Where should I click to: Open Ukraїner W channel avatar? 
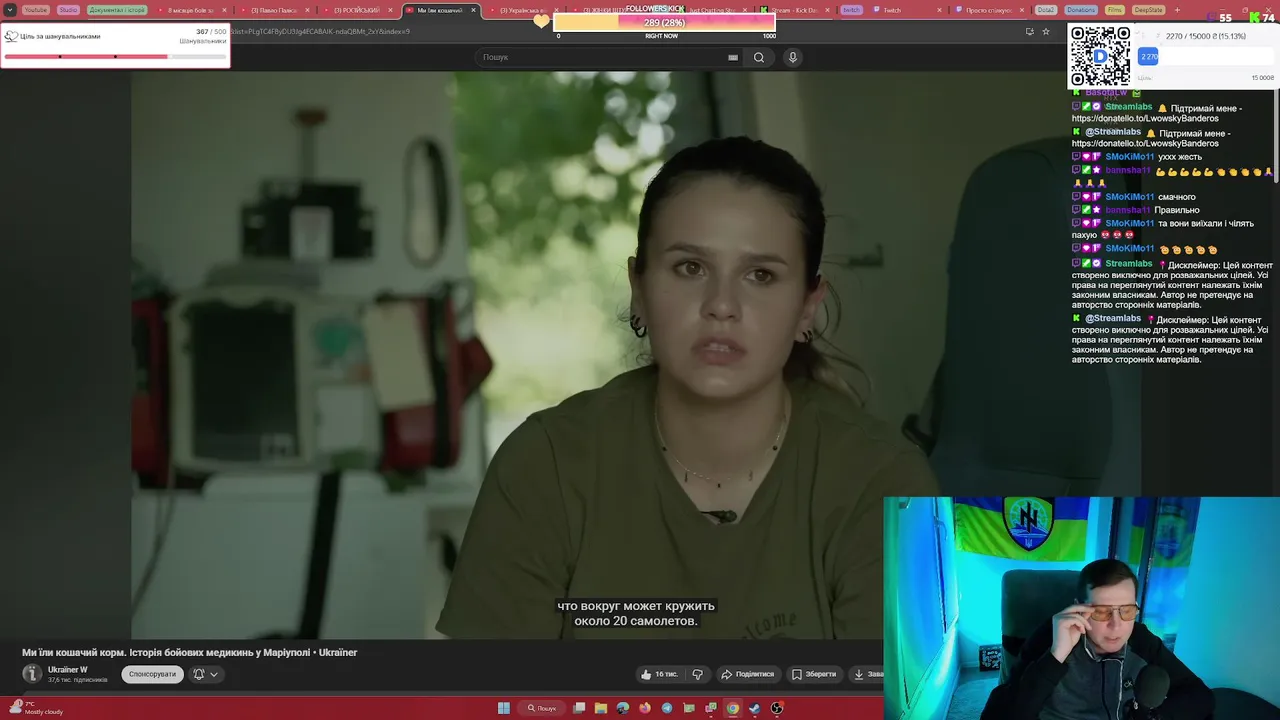(x=32, y=674)
